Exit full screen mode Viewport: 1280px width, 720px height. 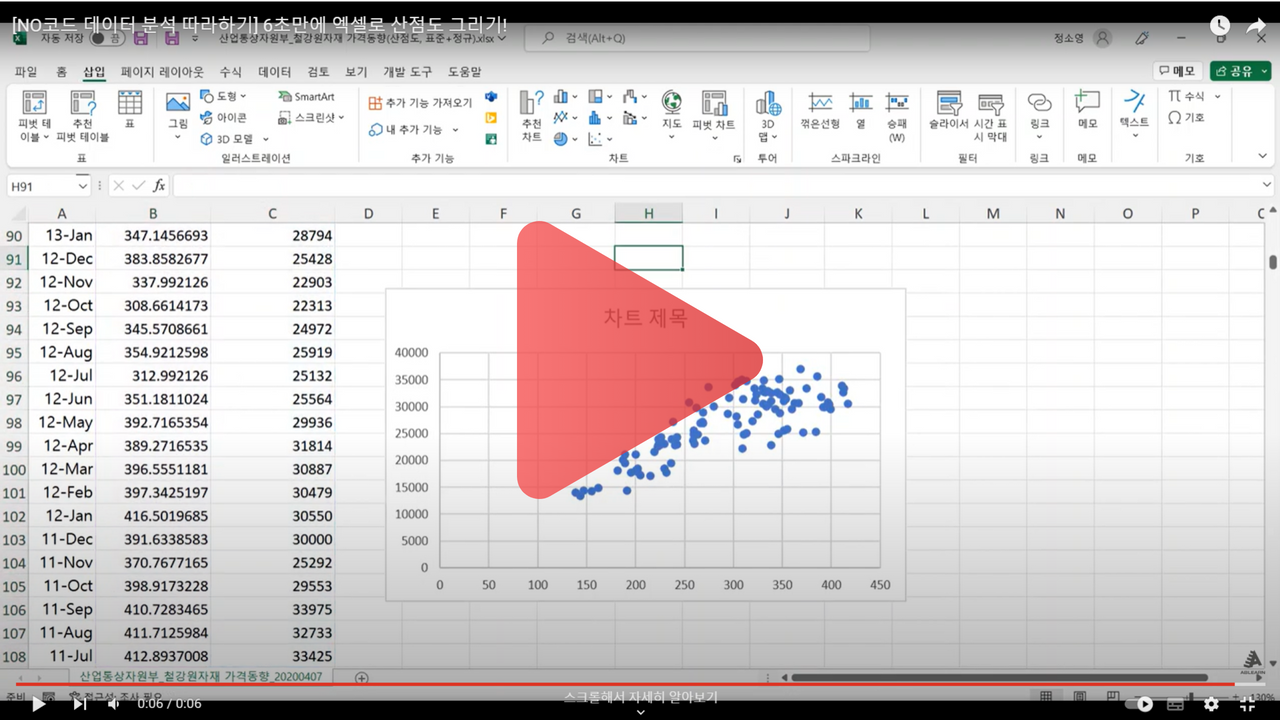coord(1248,704)
